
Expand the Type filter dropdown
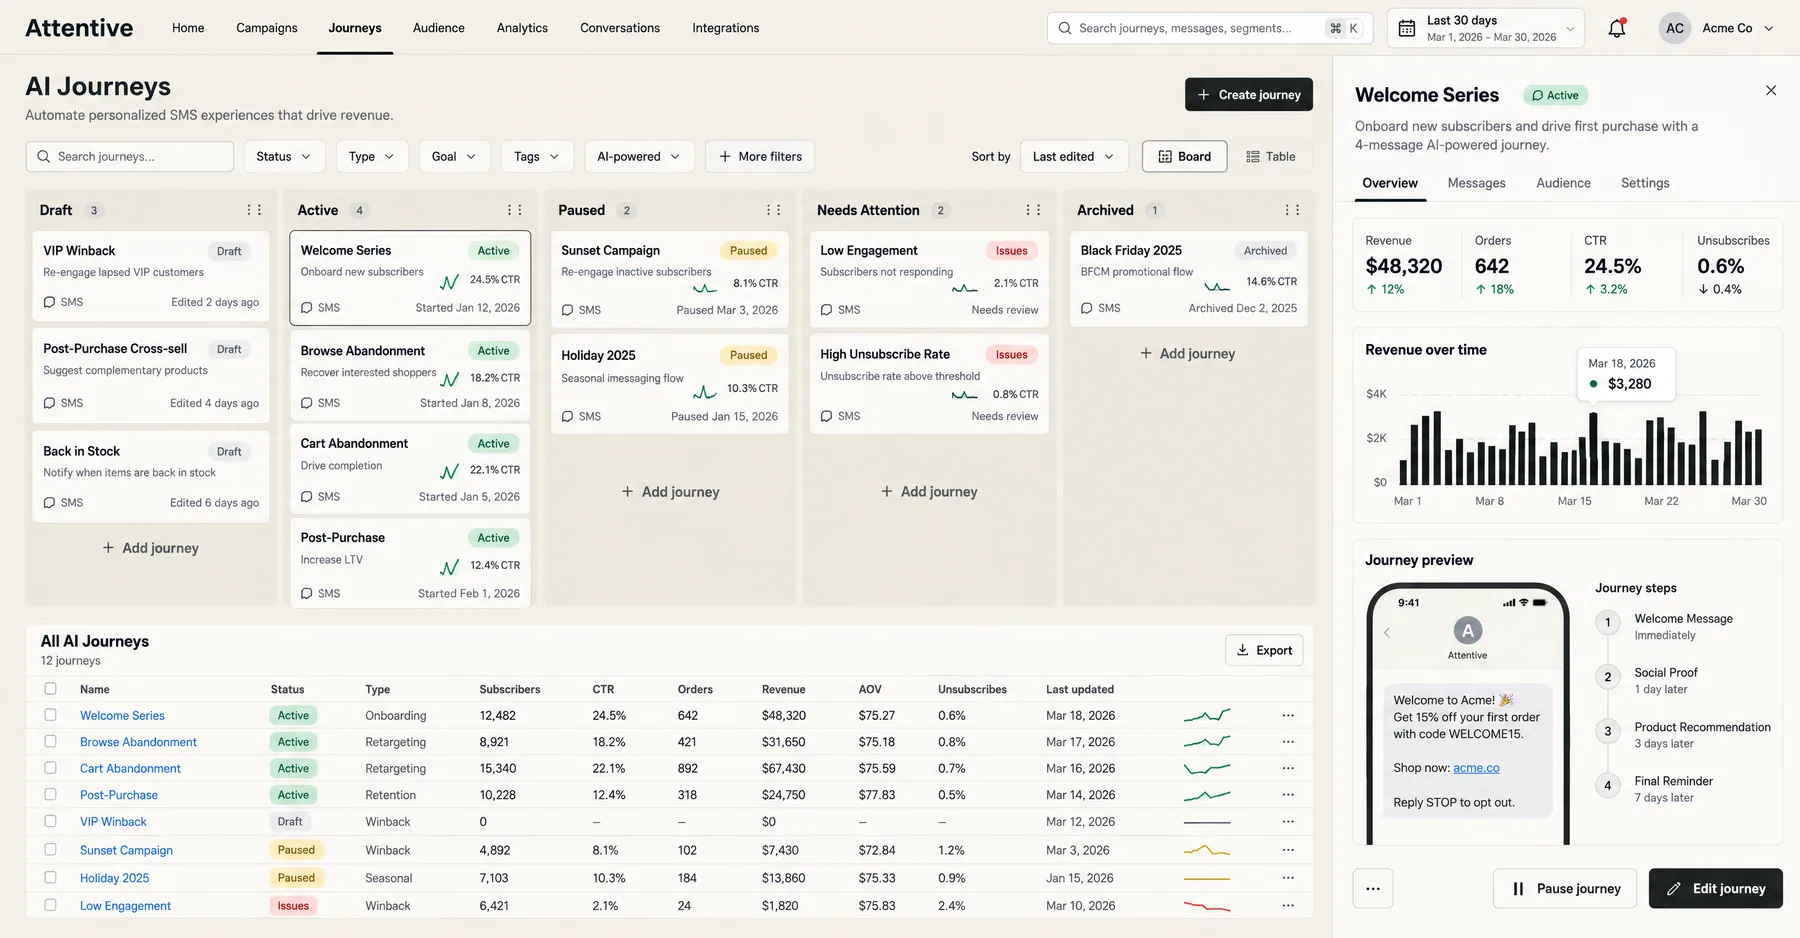point(372,156)
